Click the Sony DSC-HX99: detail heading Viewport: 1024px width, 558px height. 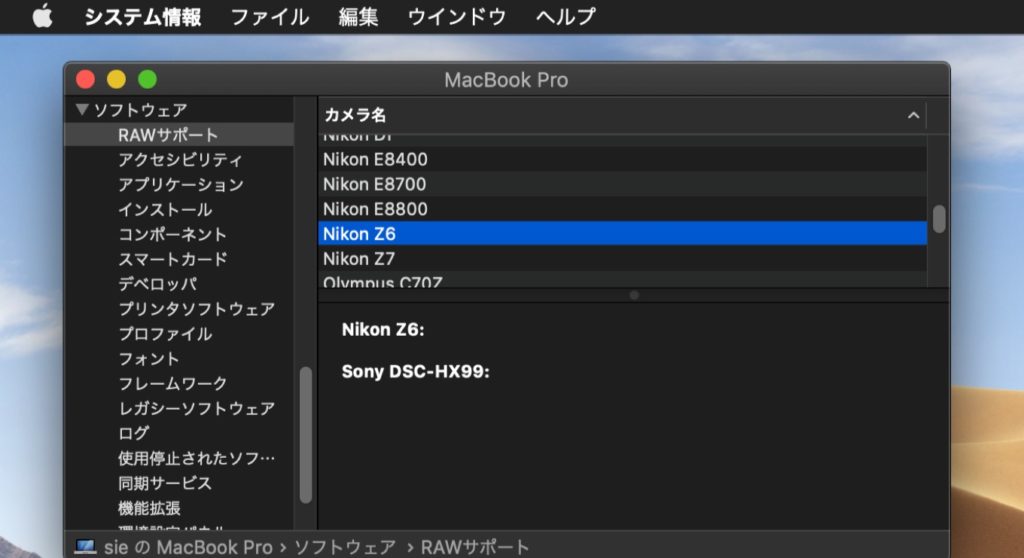415,371
